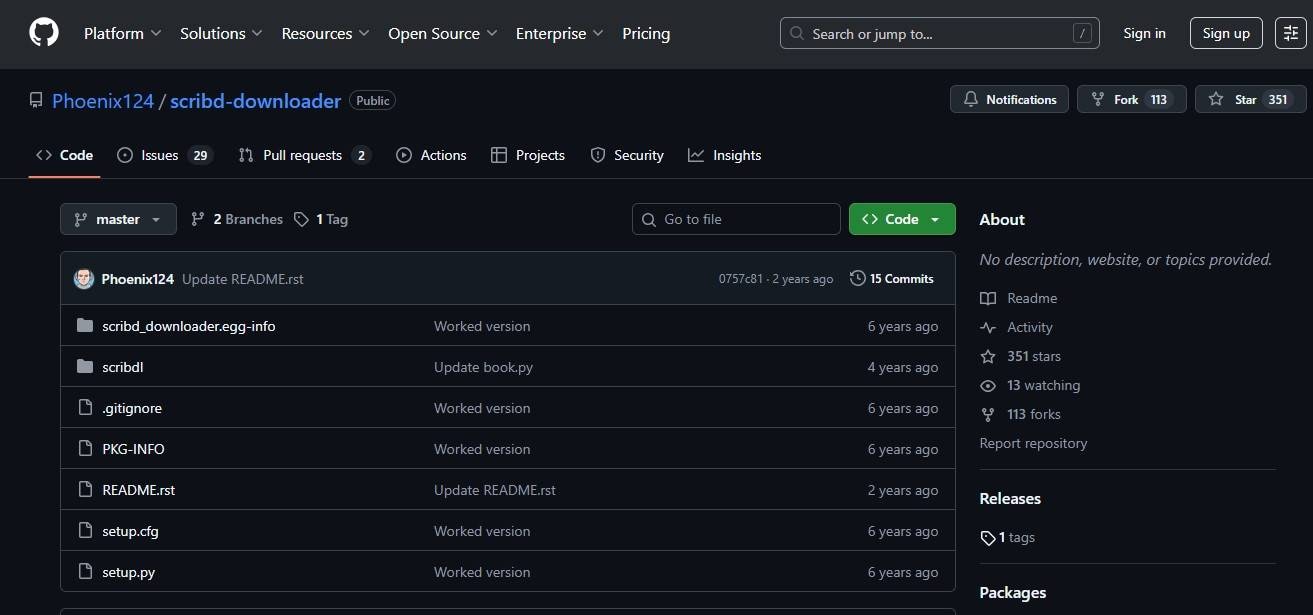
Task: Click the fork icon beside 113 forks
Action: pyautogui.click(x=988, y=414)
